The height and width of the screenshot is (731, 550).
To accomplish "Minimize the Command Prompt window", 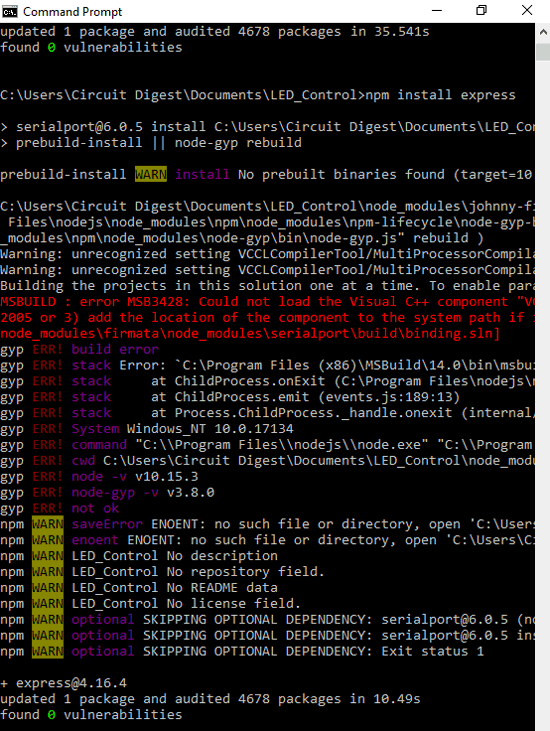I will point(437,11).
